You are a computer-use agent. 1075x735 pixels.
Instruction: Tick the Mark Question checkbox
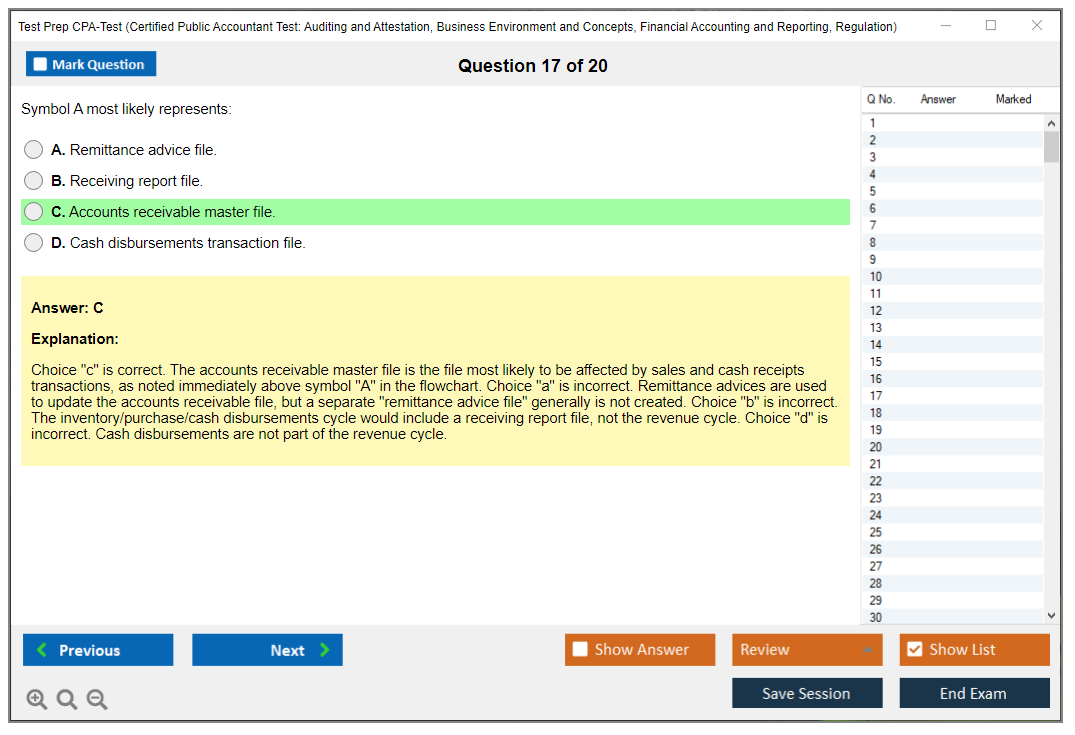tap(41, 65)
